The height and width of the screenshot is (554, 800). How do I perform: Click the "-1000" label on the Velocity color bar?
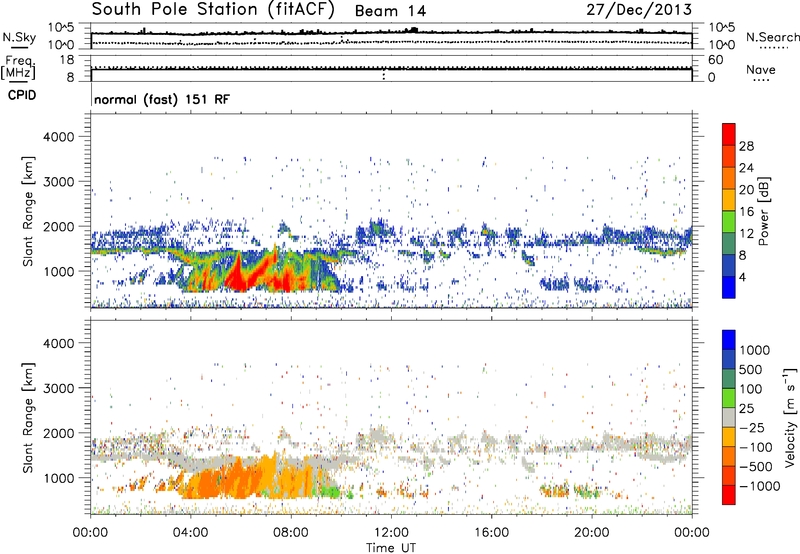(x=759, y=486)
